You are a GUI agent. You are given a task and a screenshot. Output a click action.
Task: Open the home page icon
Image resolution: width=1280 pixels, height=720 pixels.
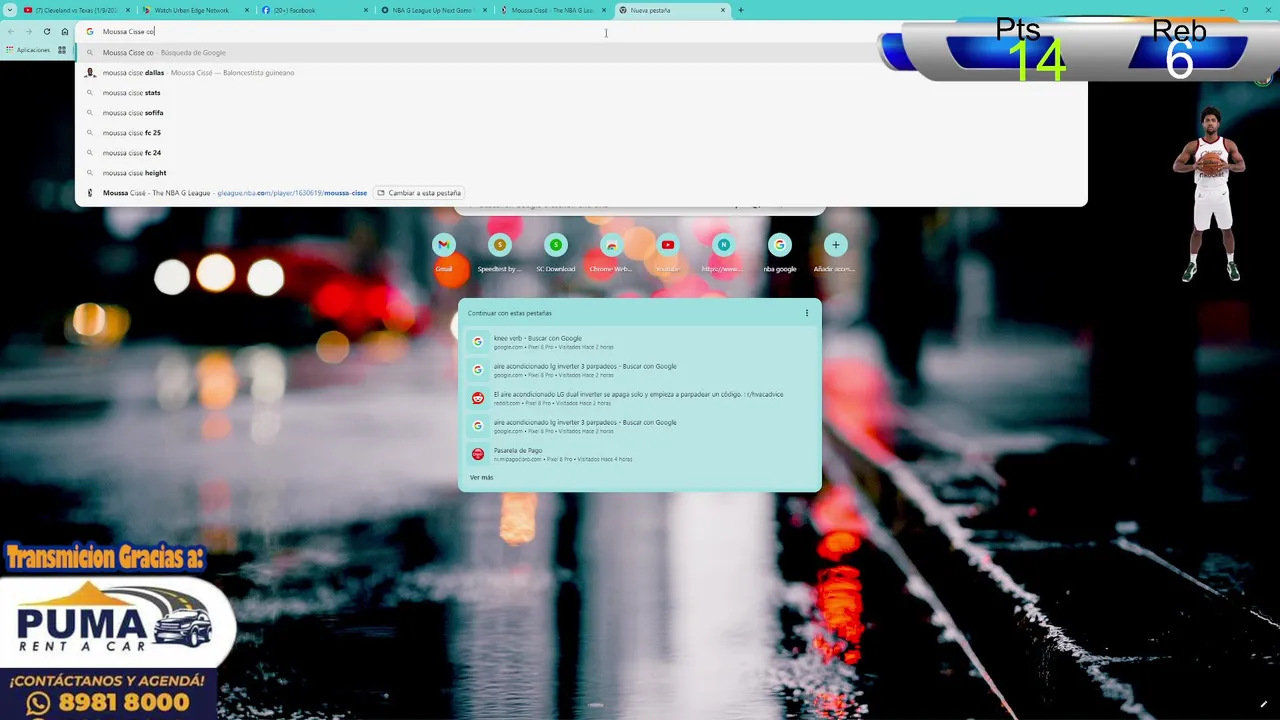pyautogui.click(x=65, y=32)
